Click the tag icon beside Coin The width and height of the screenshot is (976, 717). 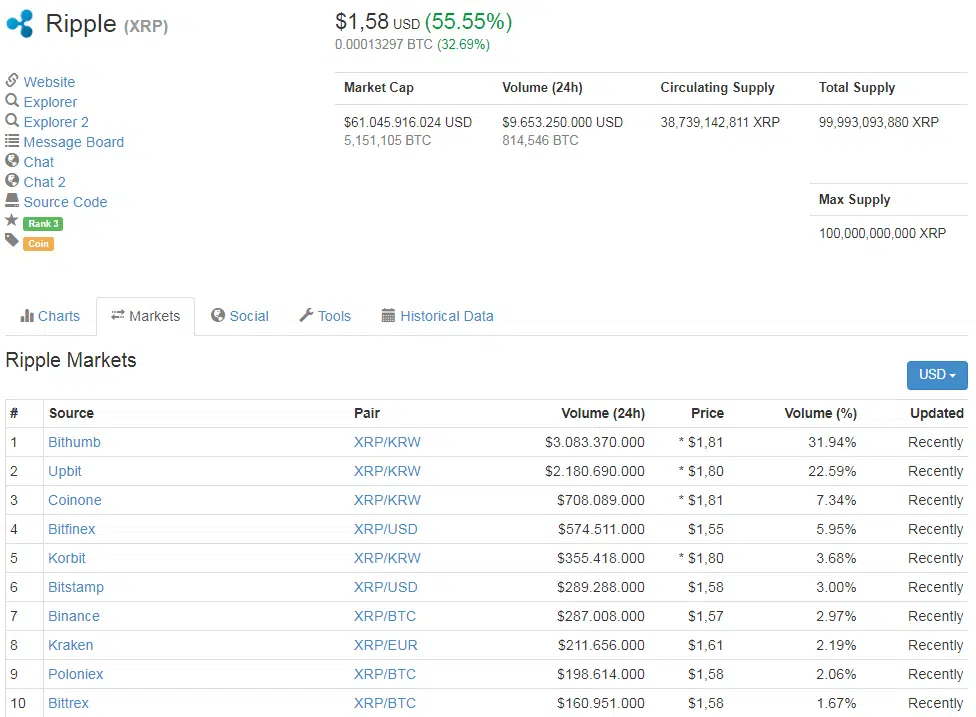point(12,240)
